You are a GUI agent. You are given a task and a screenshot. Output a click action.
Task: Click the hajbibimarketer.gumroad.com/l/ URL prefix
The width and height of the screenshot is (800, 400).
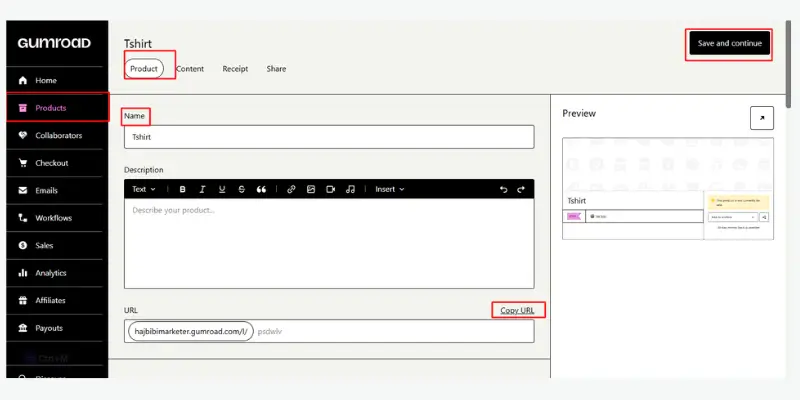pyautogui.click(x=189, y=332)
